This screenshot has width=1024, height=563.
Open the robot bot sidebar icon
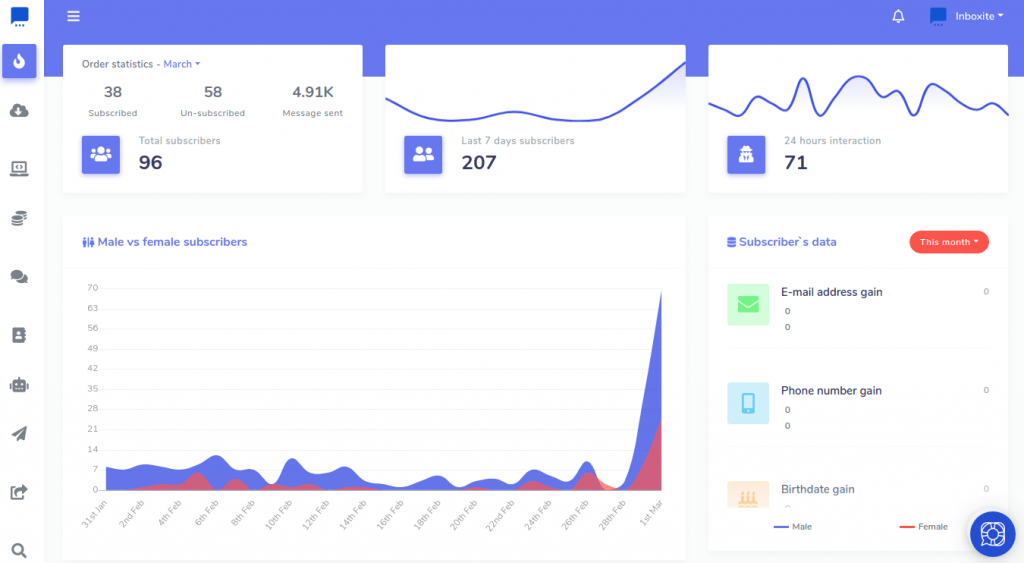[19, 385]
